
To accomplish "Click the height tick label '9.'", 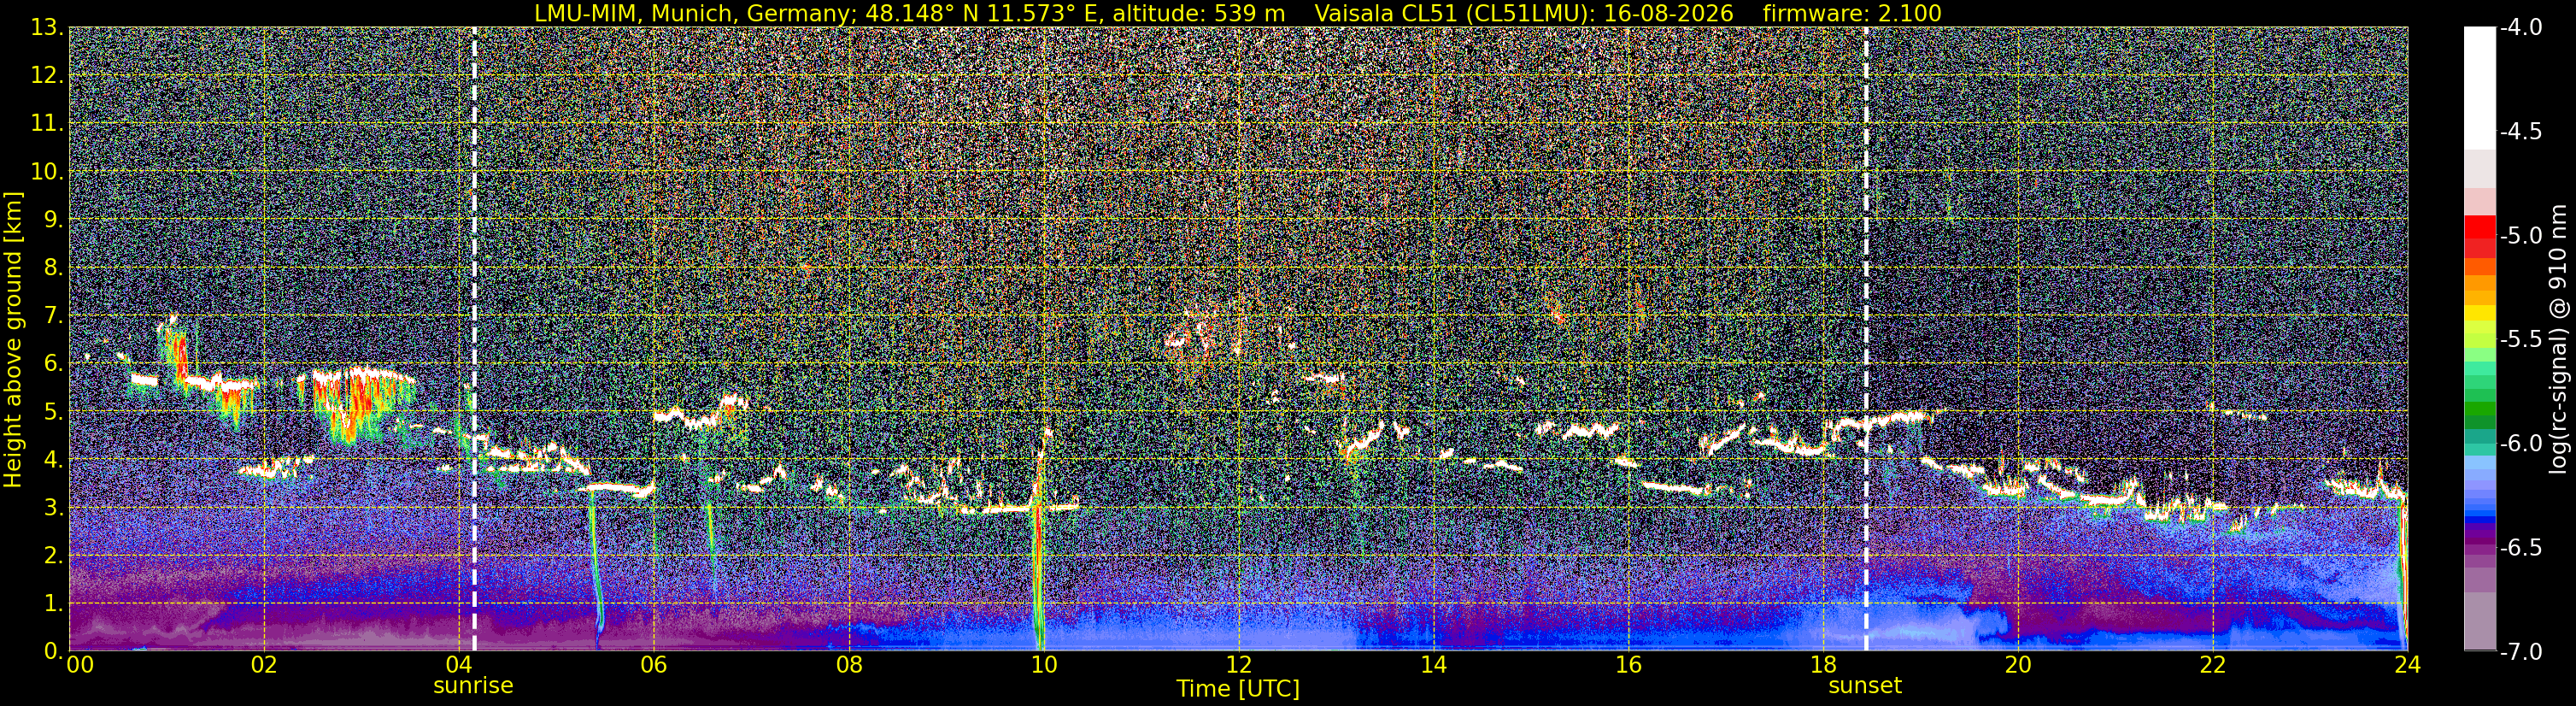I will click(54, 220).
